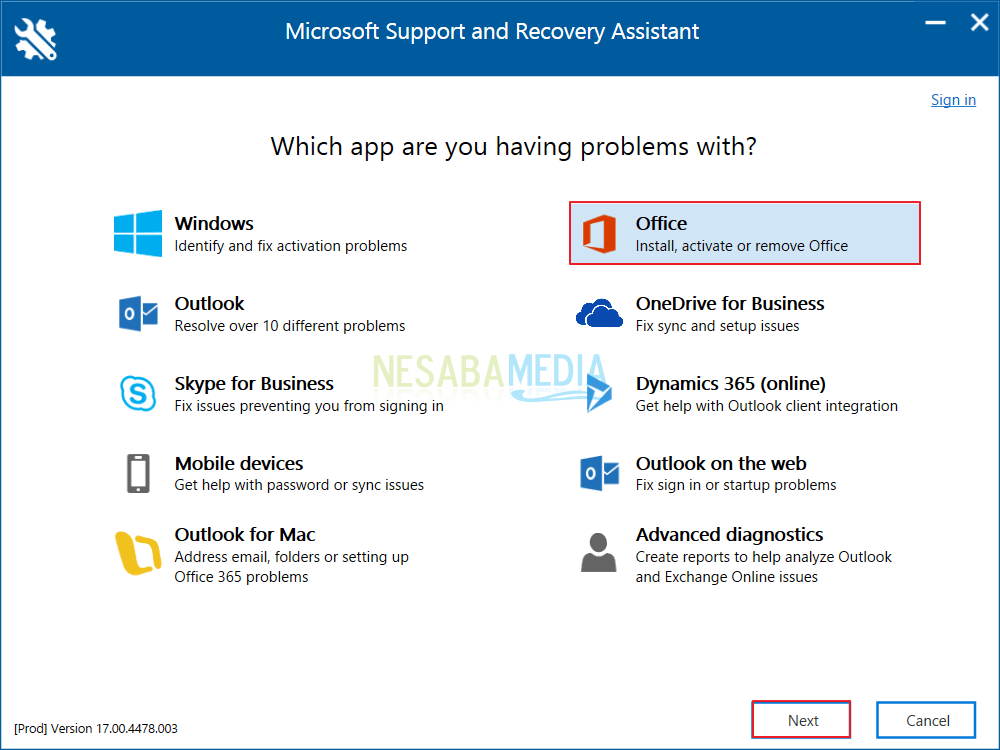The image size is (1000, 750).
Task: Pick the Skype for Business icon
Action: tap(138, 393)
